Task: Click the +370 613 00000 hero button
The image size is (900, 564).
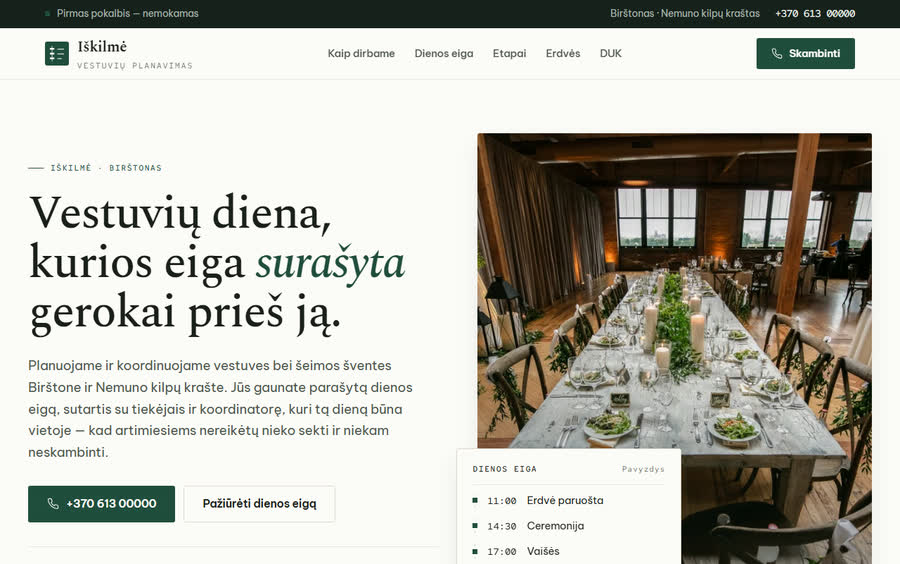Action: (x=102, y=504)
